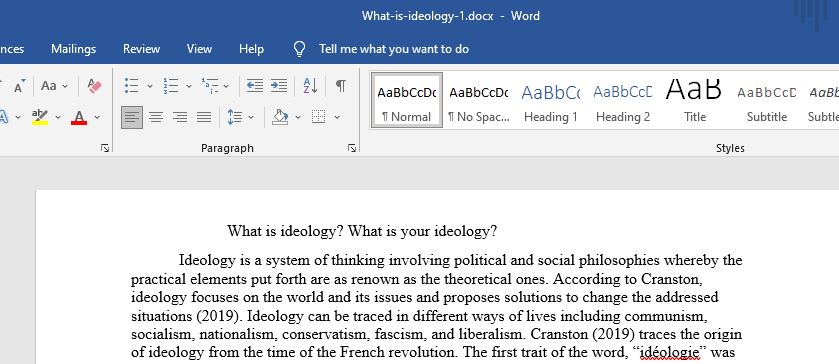Switch to the View tab

(199, 49)
